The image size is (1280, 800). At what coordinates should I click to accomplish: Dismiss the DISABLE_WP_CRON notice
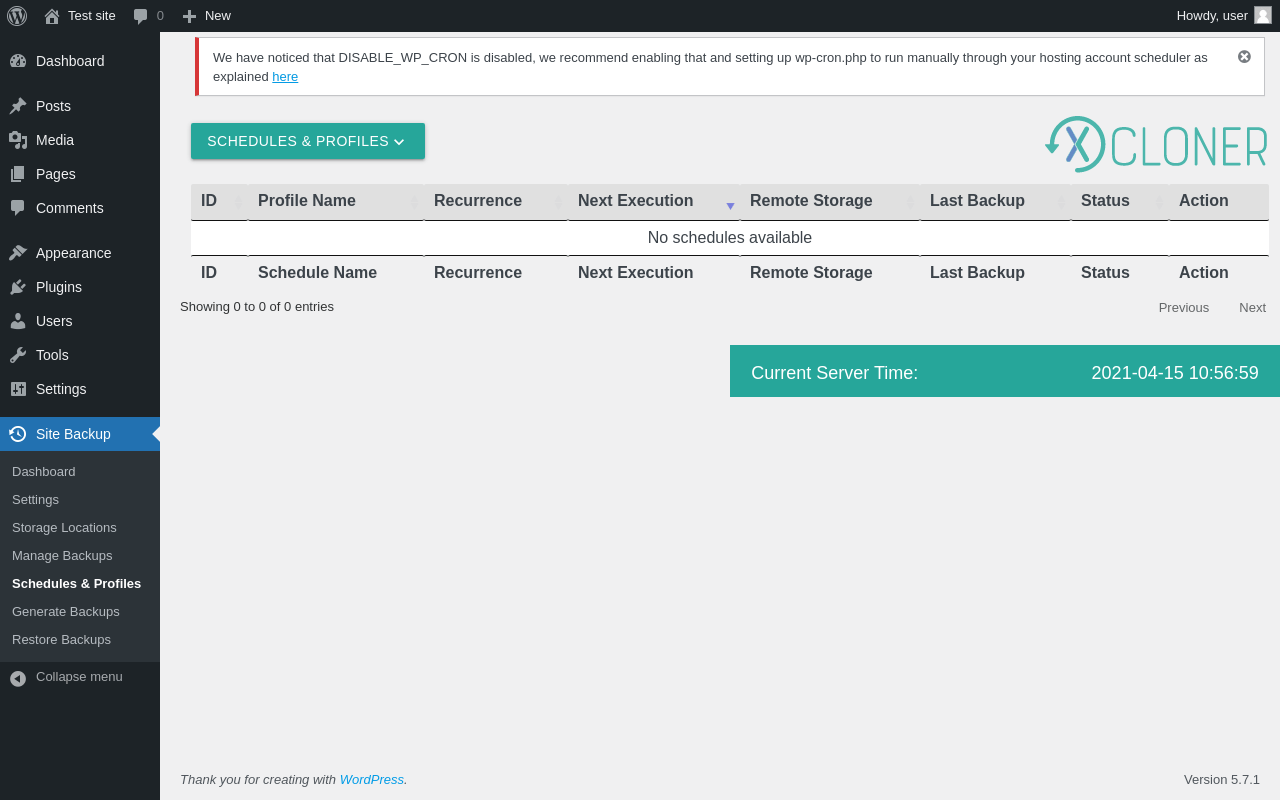point(1244,57)
